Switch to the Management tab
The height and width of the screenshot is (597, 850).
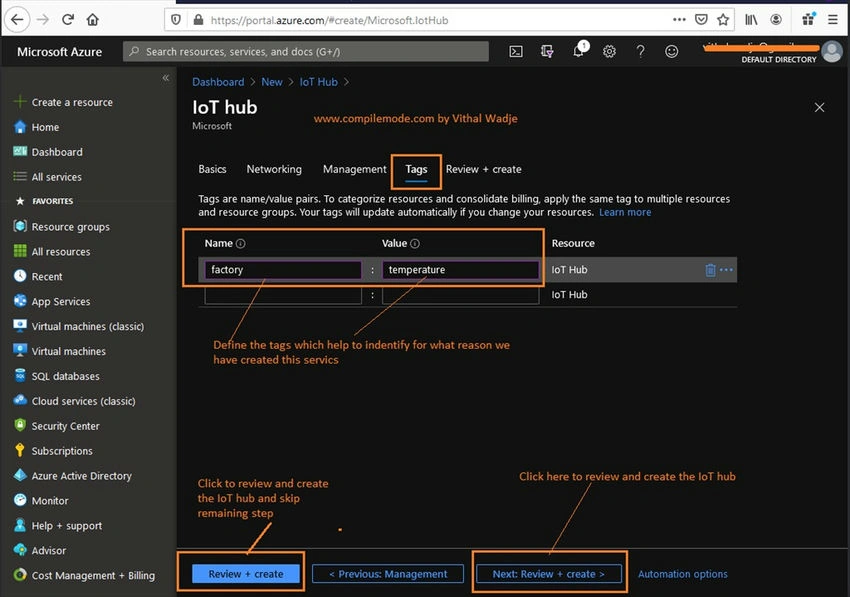click(355, 169)
